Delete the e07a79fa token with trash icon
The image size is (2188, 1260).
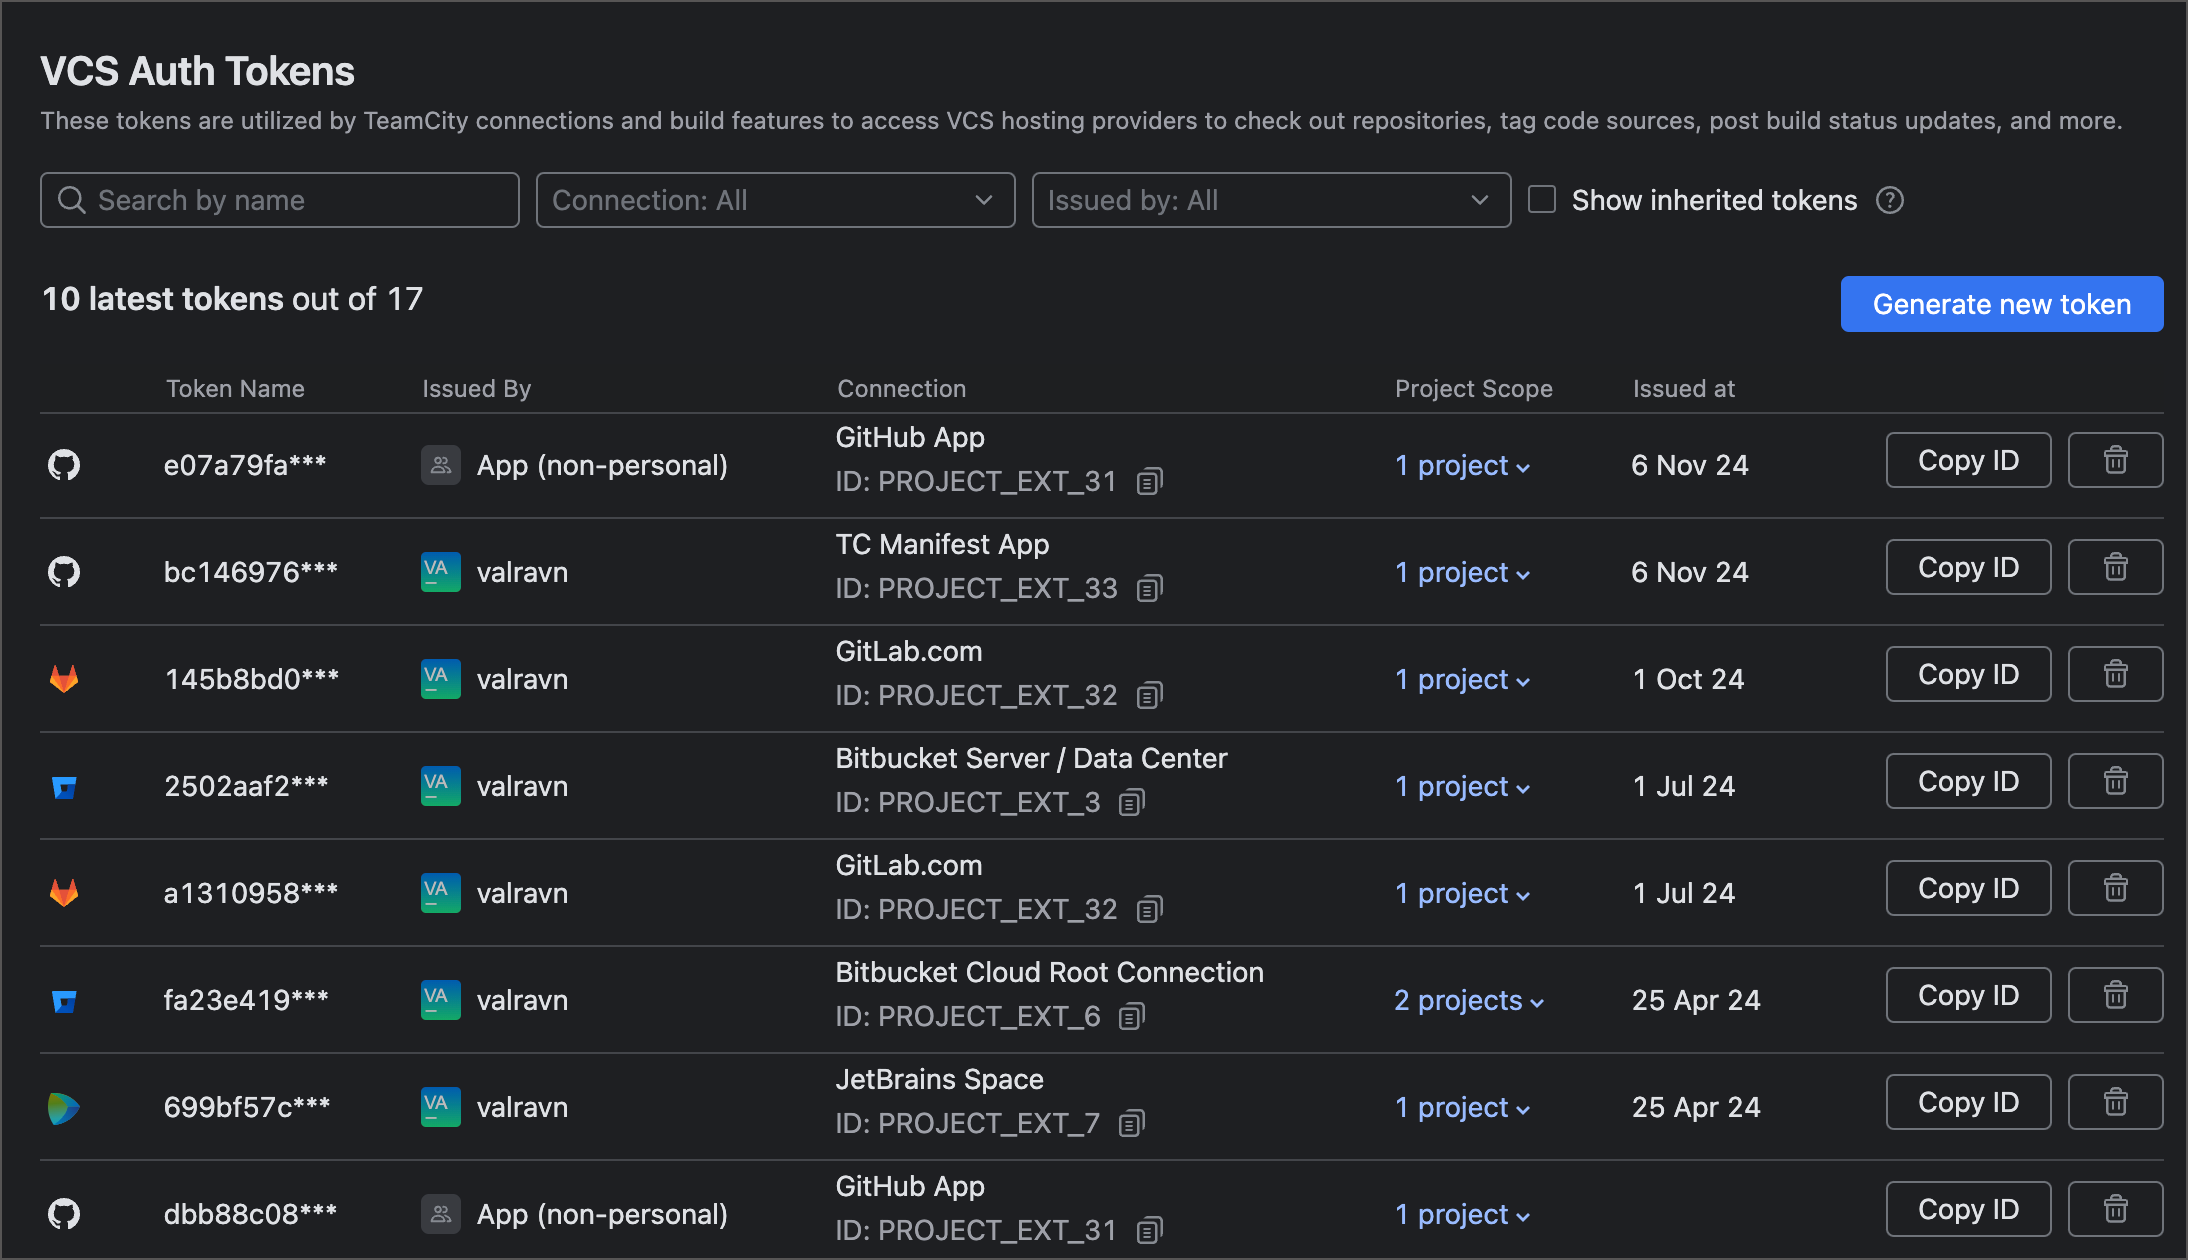[x=2115, y=460]
